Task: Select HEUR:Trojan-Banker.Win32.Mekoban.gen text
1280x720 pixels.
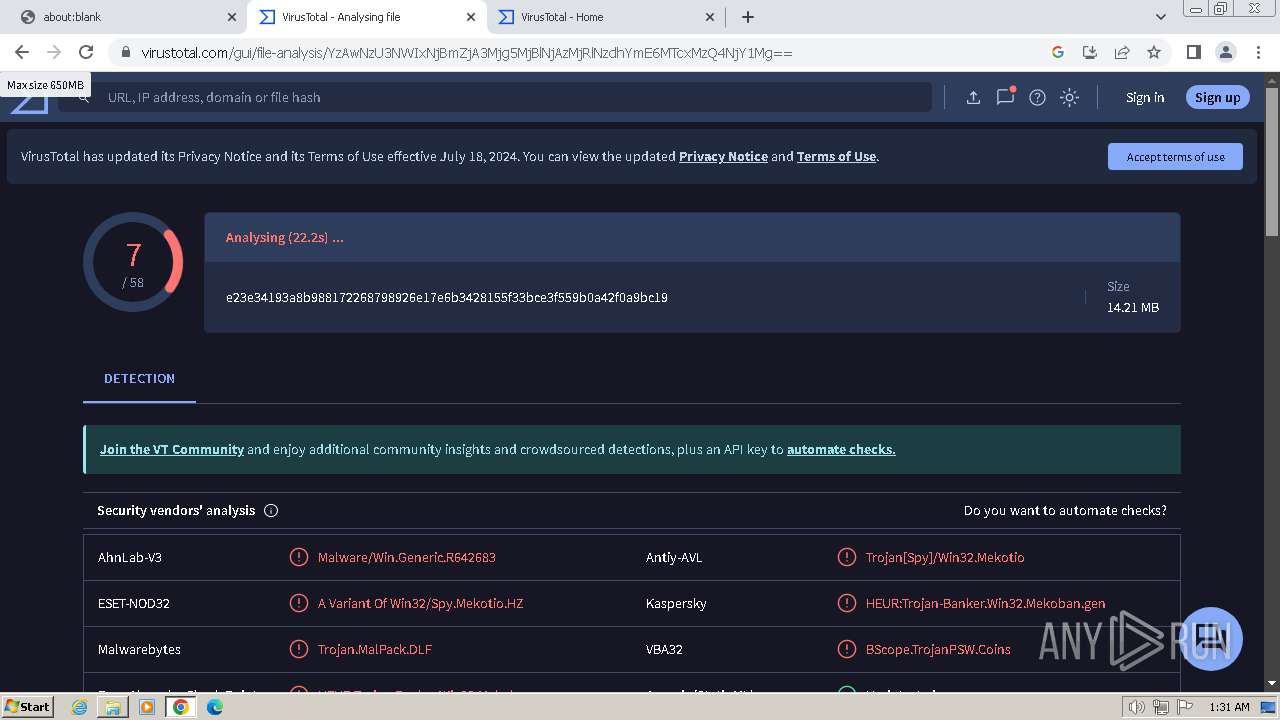Action: pyautogui.click(x=985, y=603)
